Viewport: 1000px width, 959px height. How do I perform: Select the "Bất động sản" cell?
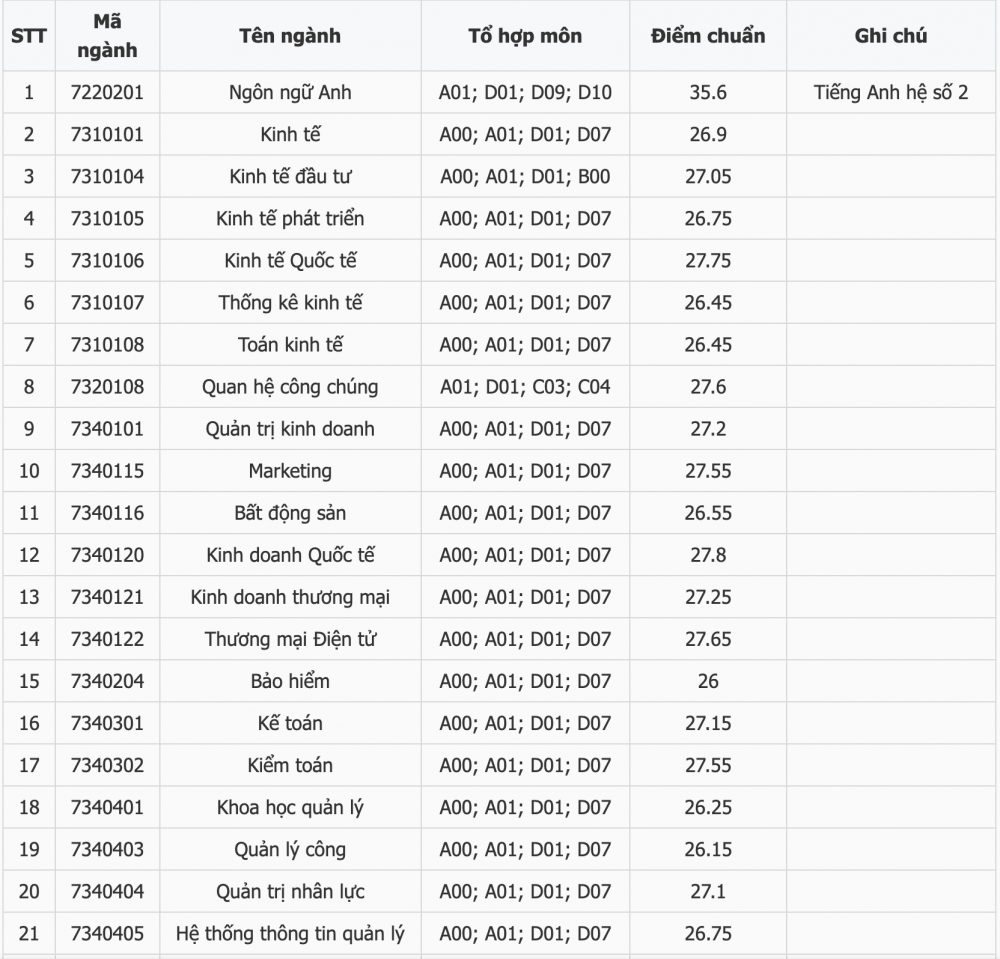(290, 513)
